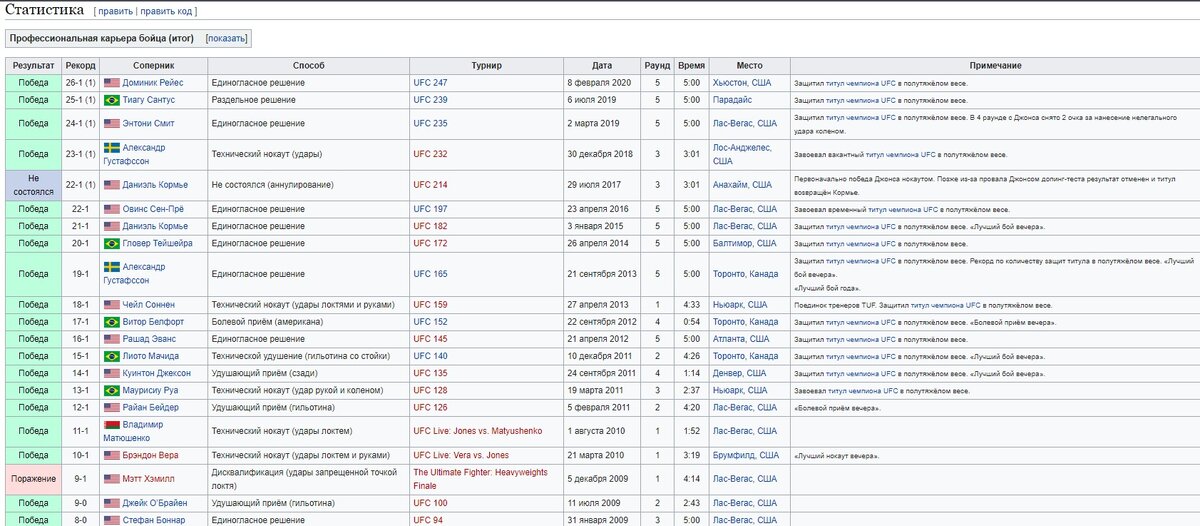Click Sweden flag in the UFC 165 row

pos(112,267)
